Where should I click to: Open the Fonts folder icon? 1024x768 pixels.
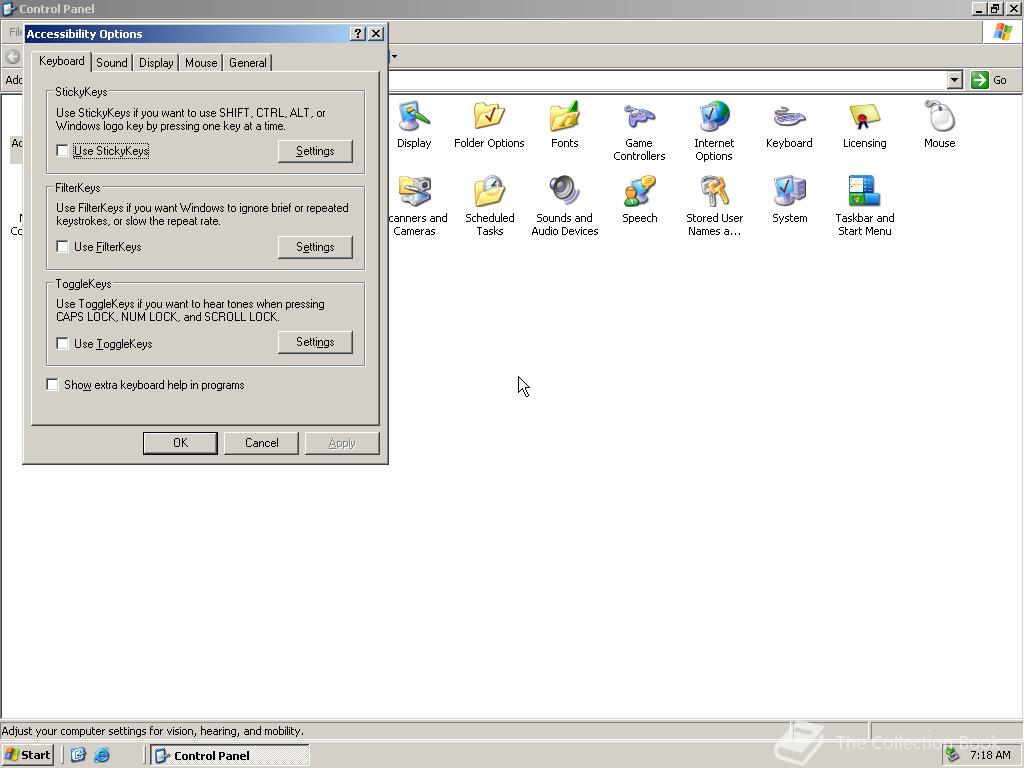click(564, 124)
